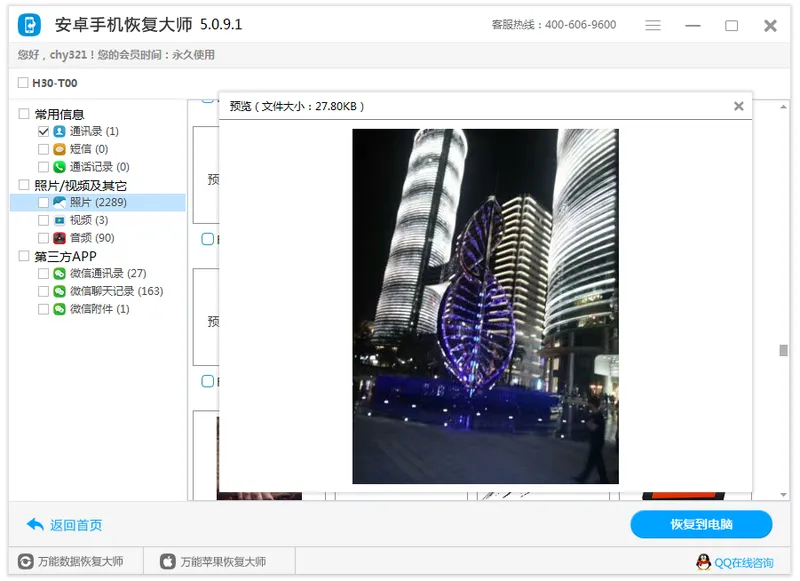This screenshot has width=800, height=581.
Task: Click the WeChat contacts (微信通讯录) icon
Action: [x=60, y=273]
